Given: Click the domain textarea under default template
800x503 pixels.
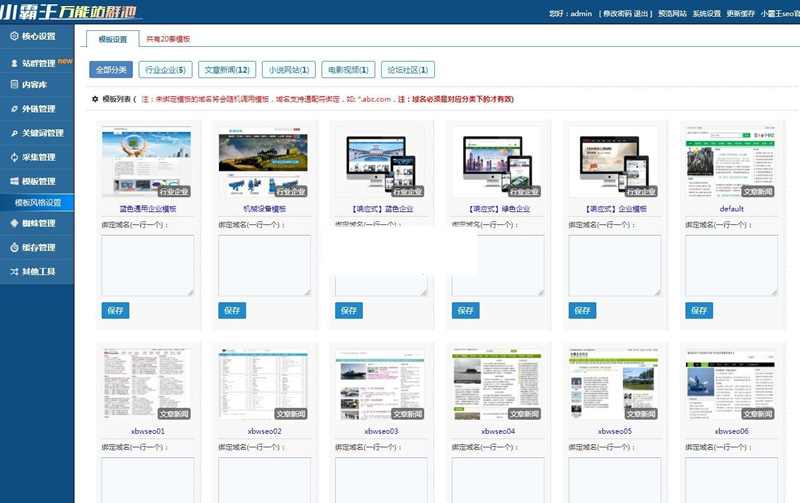Looking at the screenshot, I should [730, 265].
